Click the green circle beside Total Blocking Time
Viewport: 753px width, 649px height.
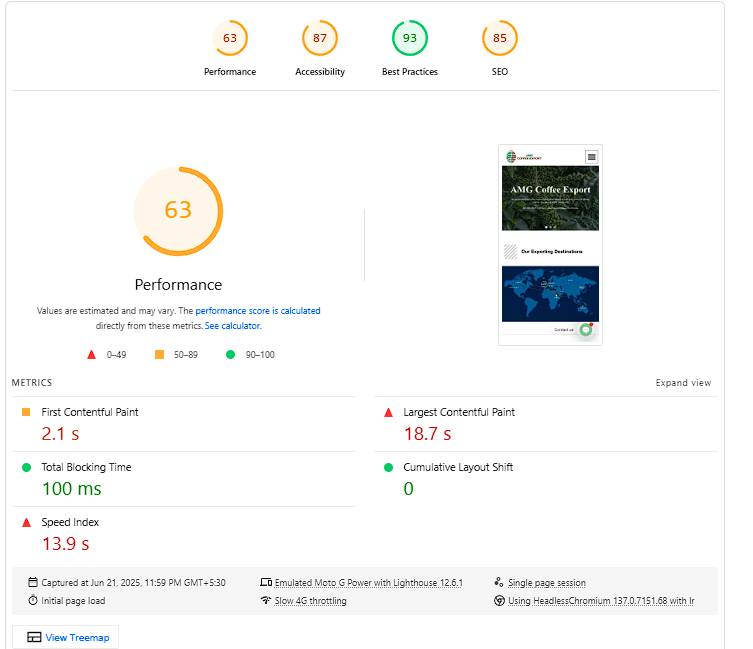coord(26,467)
